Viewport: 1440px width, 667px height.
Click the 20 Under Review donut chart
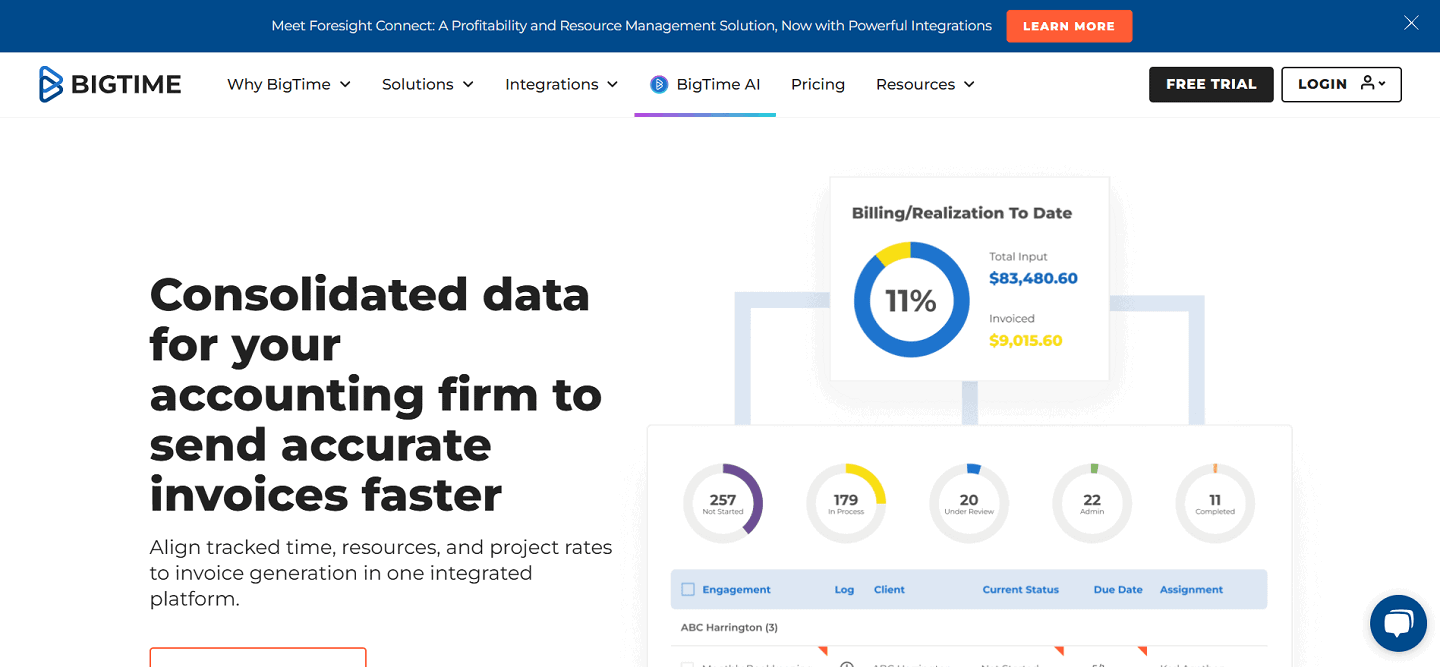[968, 503]
